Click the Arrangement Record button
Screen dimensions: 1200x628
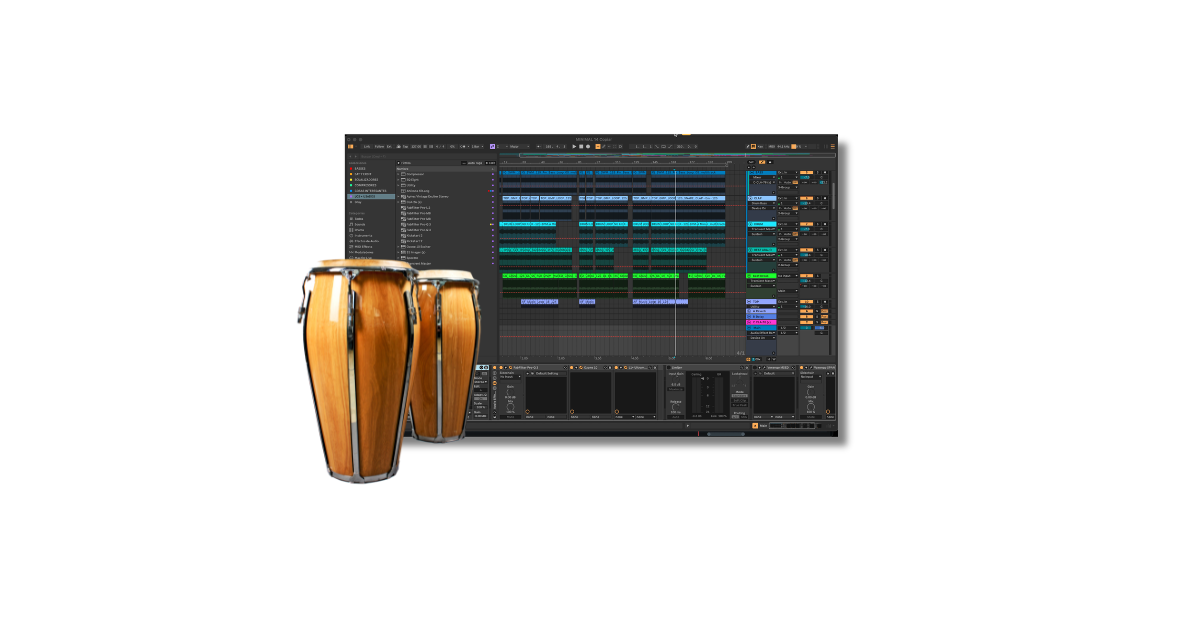588,146
